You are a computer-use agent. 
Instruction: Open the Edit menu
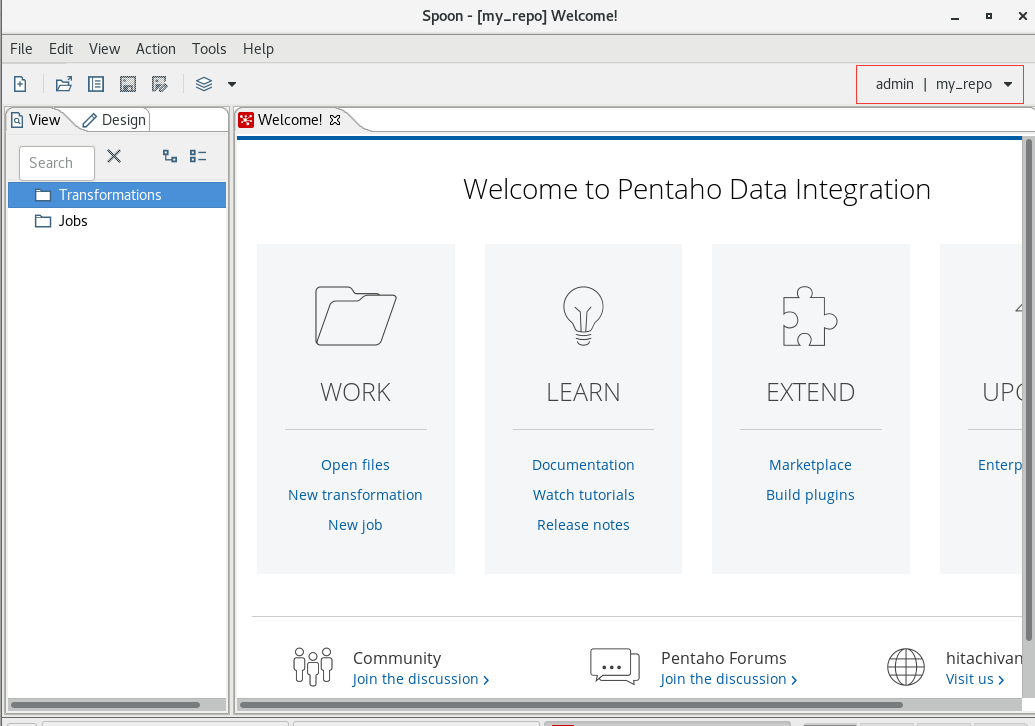(x=61, y=49)
